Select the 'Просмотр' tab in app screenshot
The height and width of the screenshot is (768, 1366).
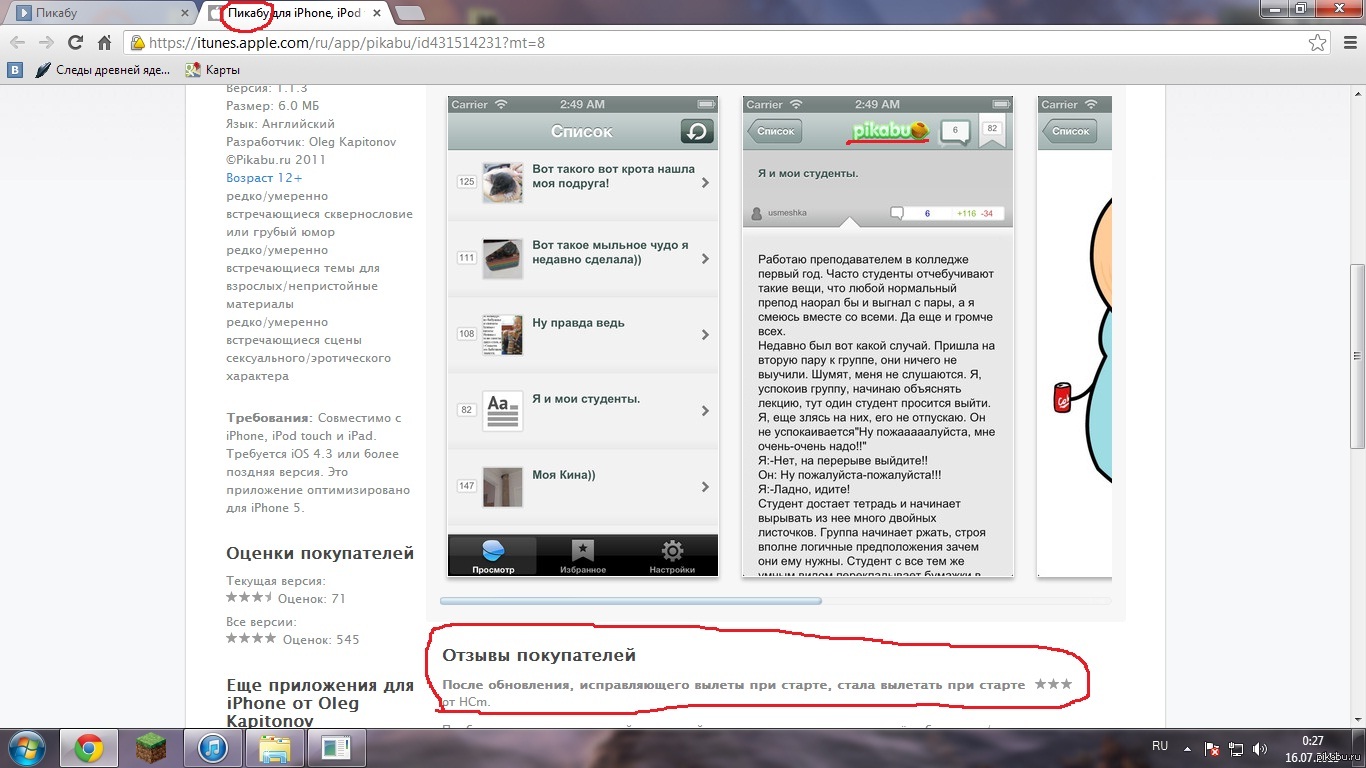pyautogui.click(x=493, y=556)
